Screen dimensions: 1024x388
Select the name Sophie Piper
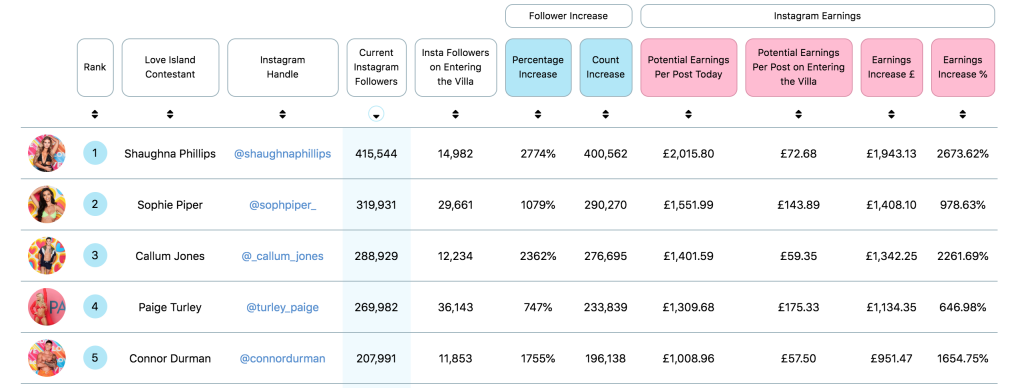[170, 205]
